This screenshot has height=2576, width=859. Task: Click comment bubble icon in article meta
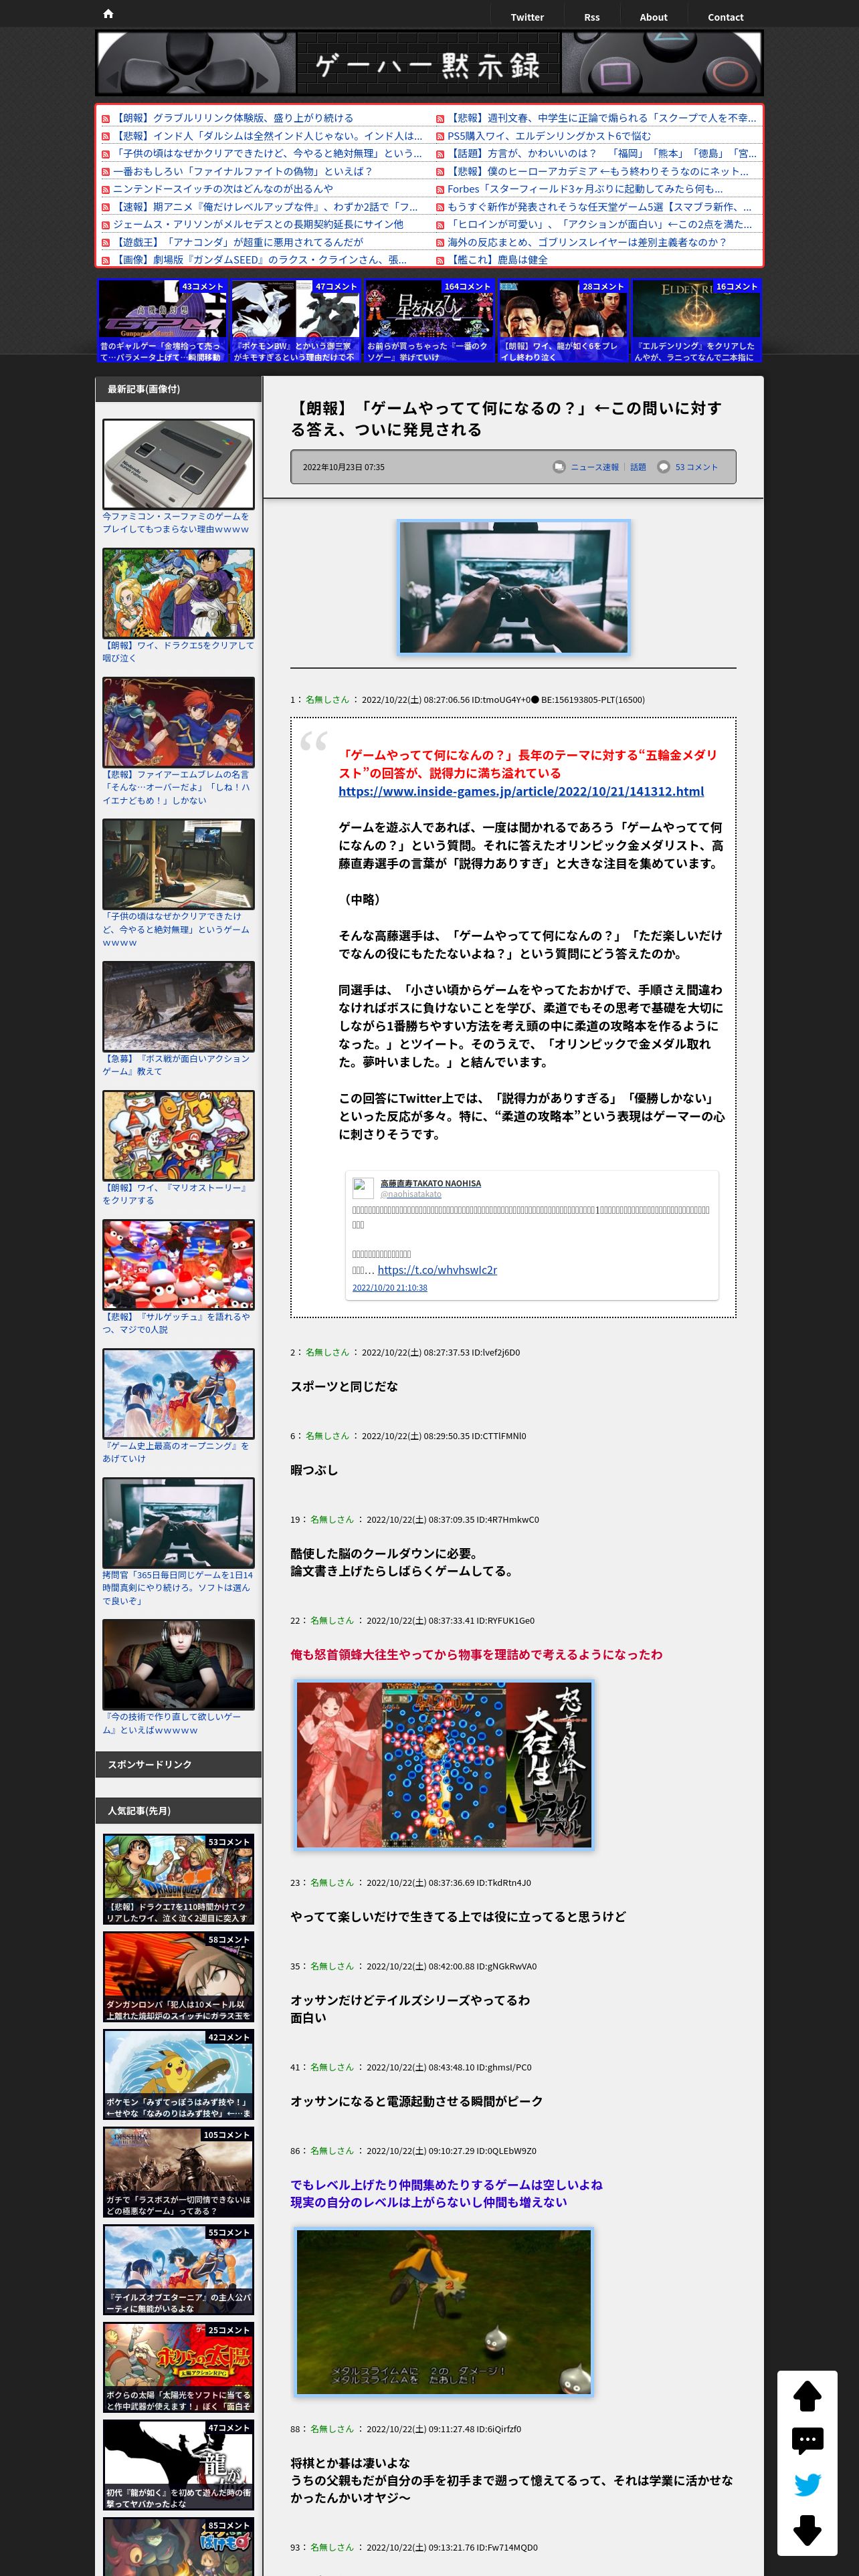coord(663,467)
